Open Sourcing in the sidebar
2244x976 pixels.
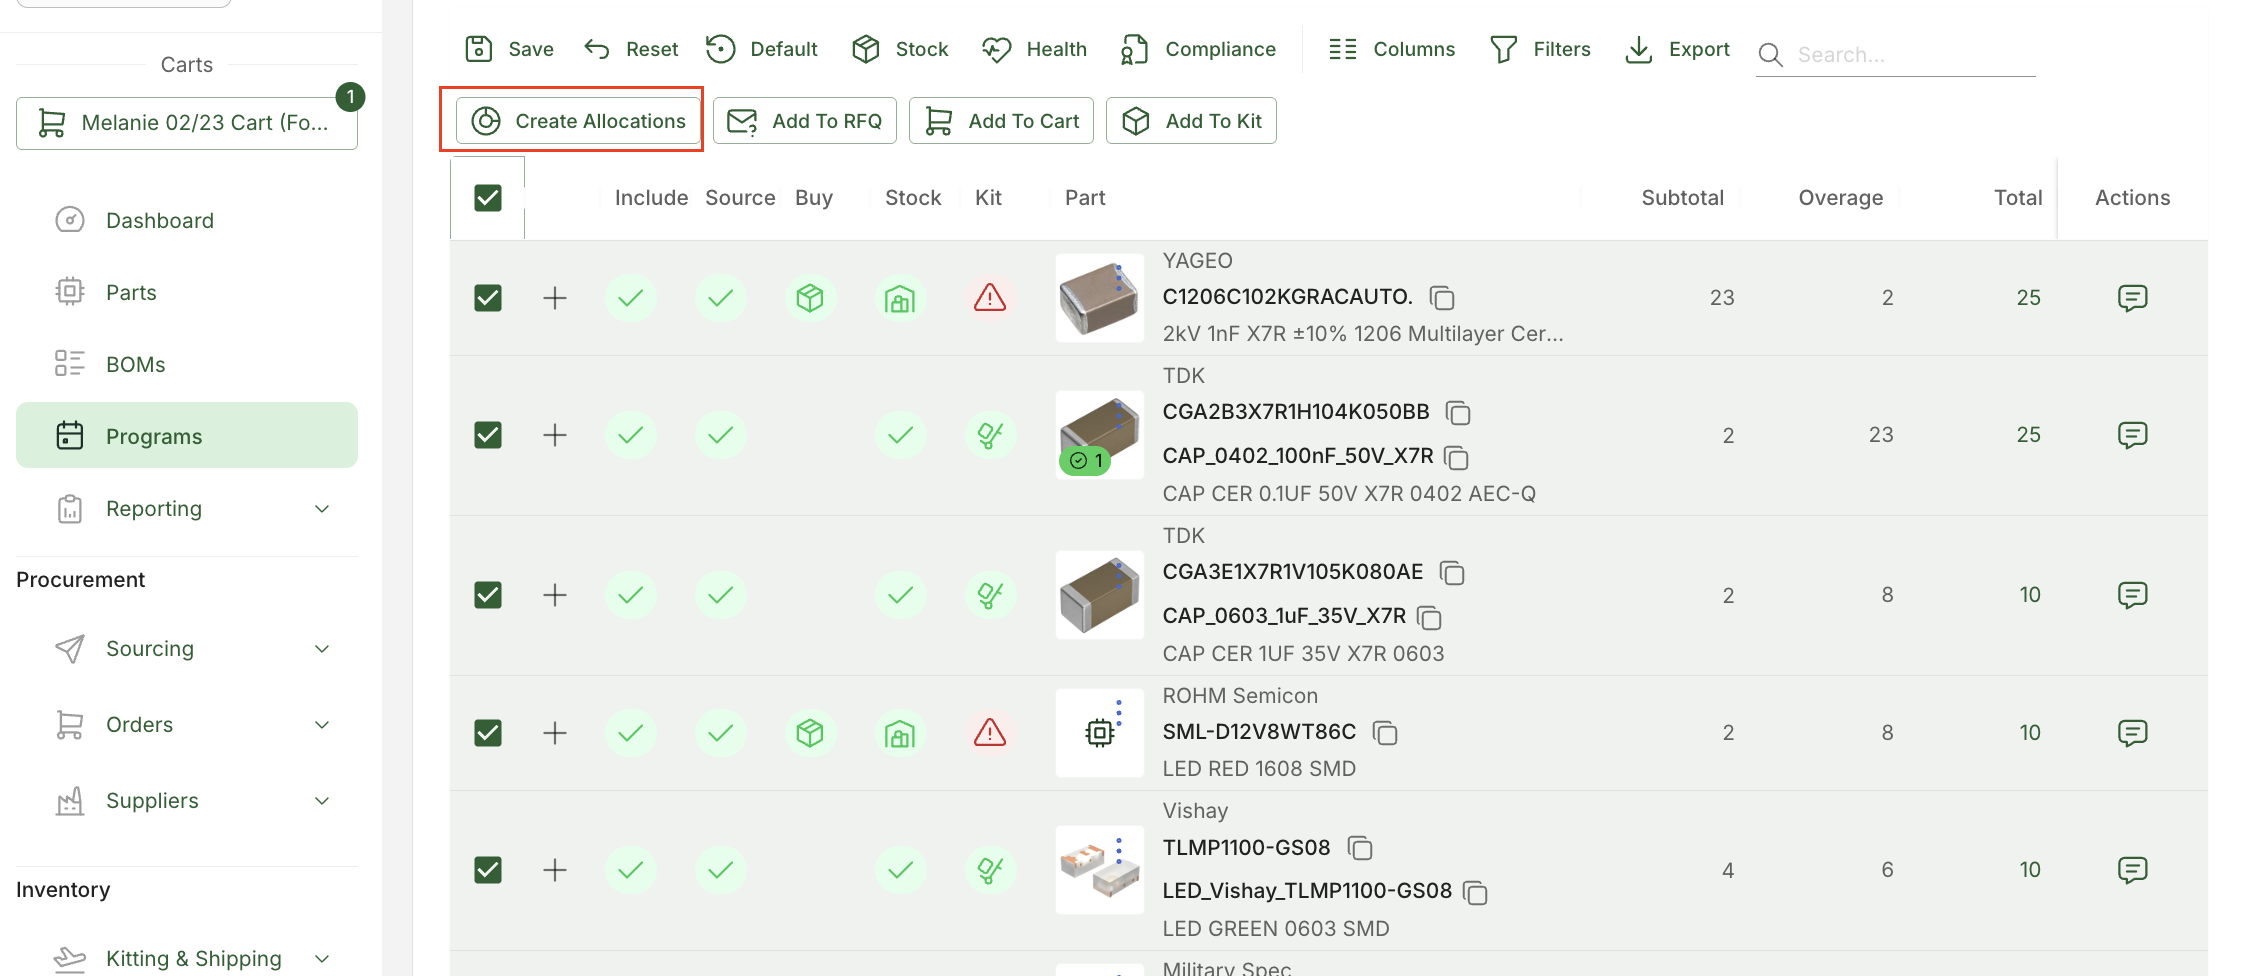(x=187, y=649)
